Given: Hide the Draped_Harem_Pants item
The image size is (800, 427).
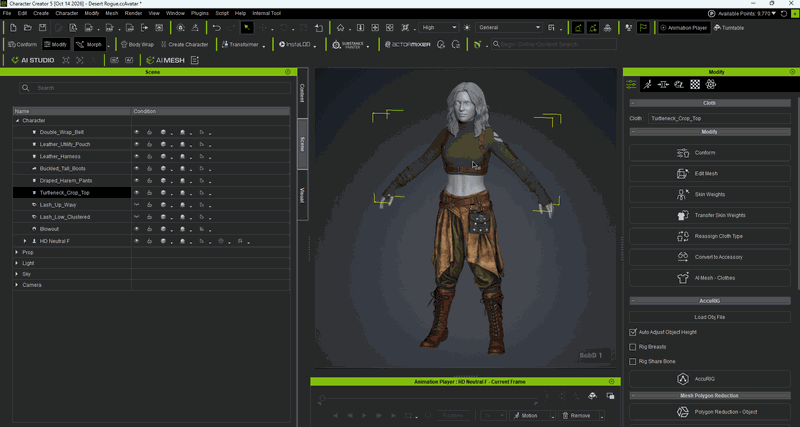Looking at the screenshot, I should coord(137,181).
